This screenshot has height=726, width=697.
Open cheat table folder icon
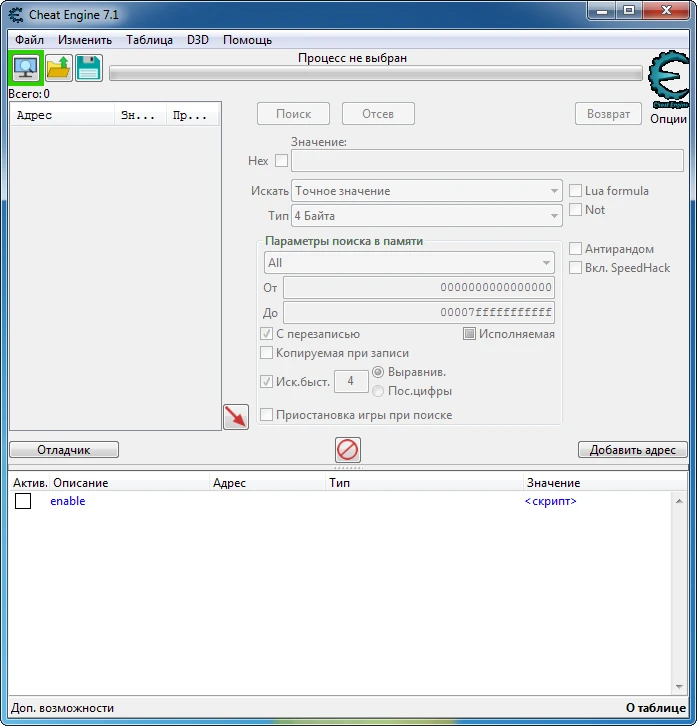(x=58, y=68)
